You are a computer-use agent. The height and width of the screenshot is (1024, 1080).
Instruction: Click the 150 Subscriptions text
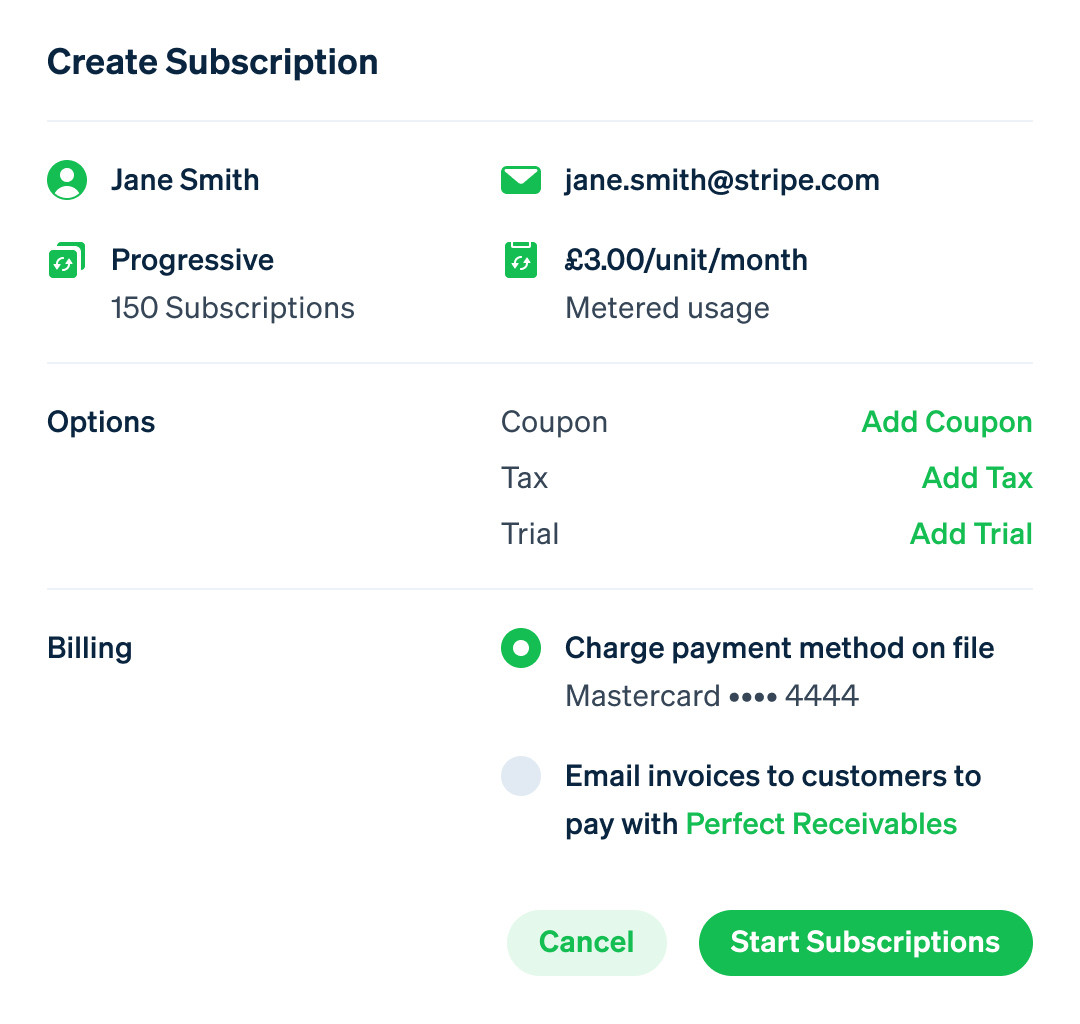[233, 308]
